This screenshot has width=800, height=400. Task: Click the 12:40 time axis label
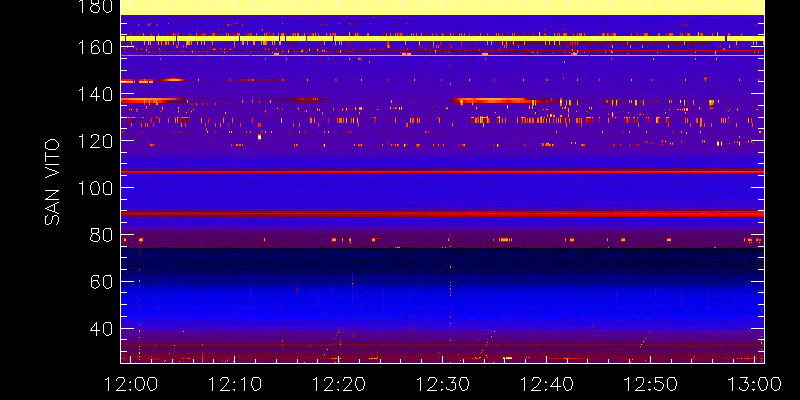(546, 384)
